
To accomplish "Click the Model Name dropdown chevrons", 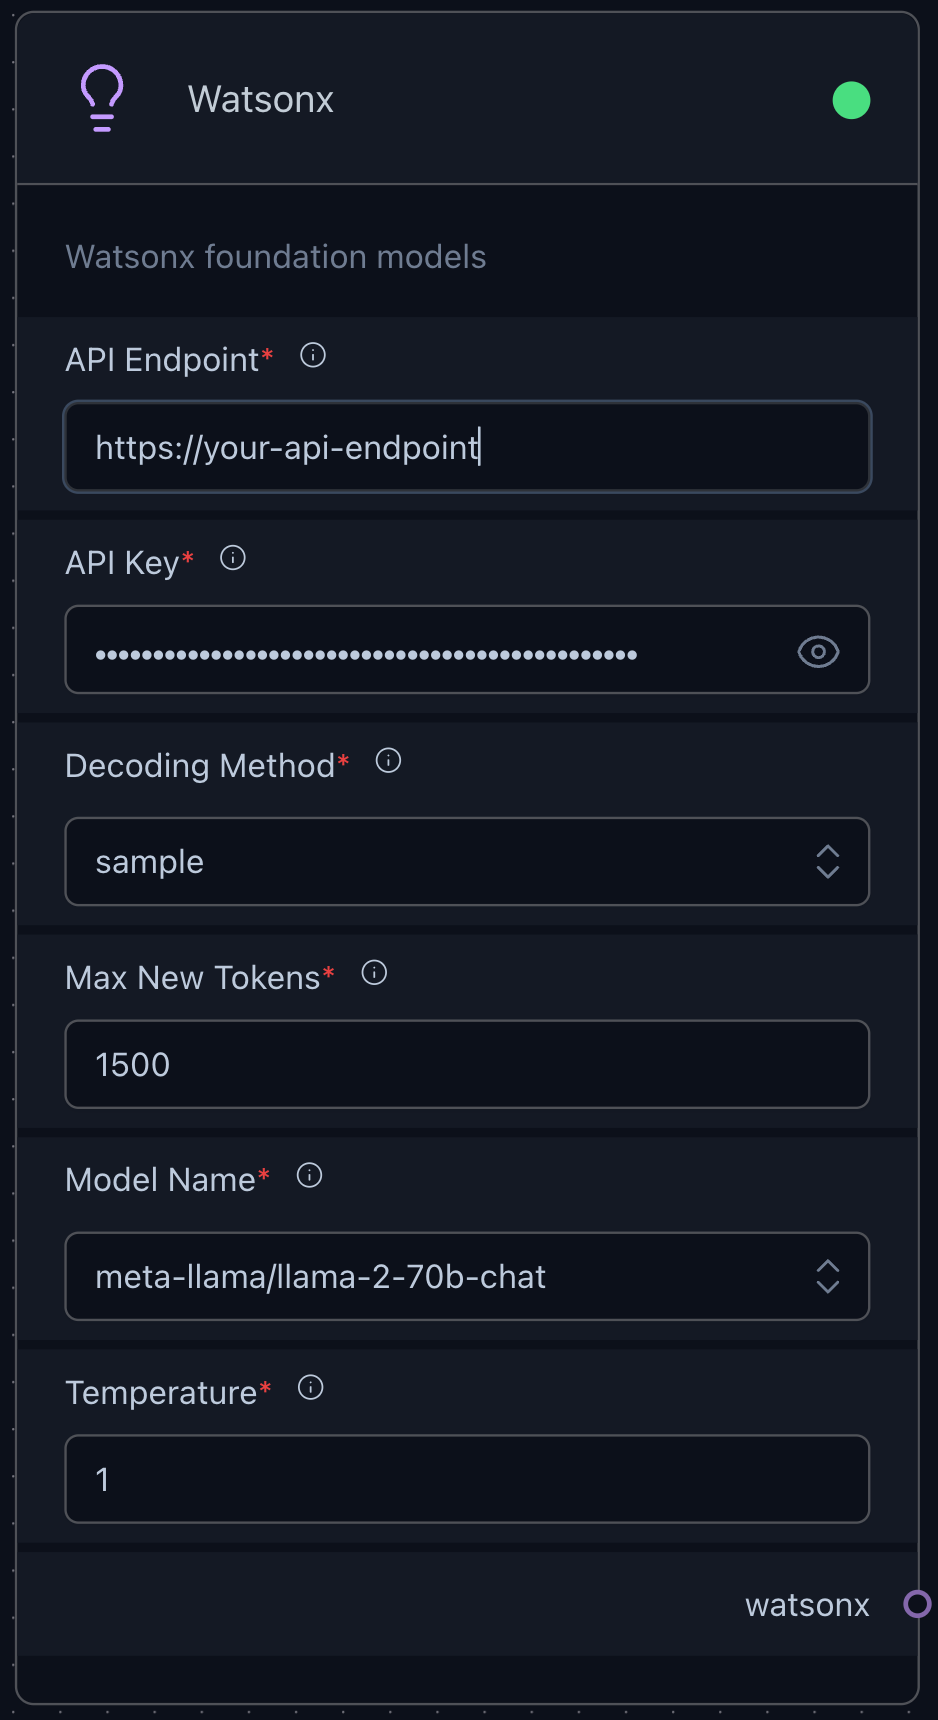I will click(827, 1277).
